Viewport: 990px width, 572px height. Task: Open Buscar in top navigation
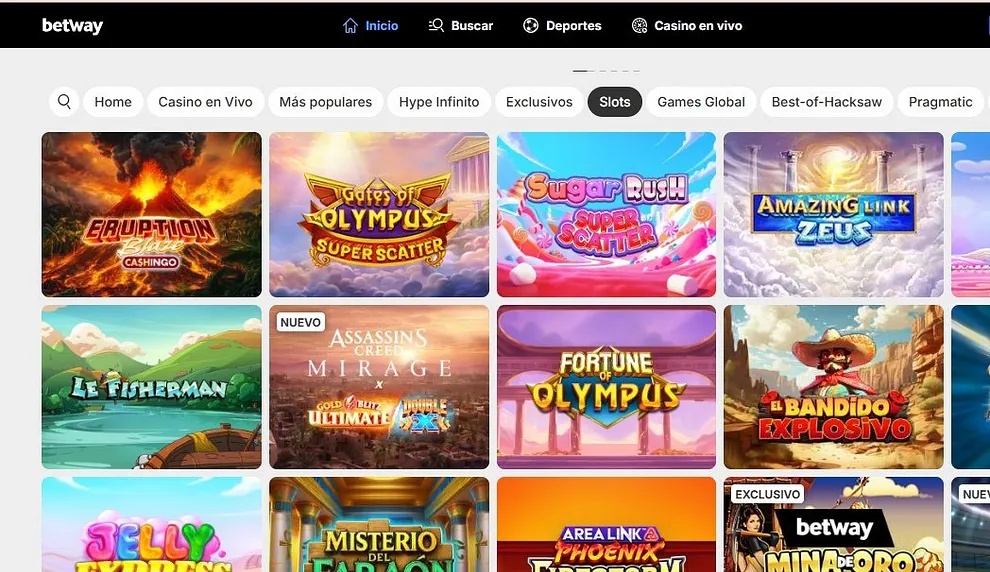click(x=461, y=25)
